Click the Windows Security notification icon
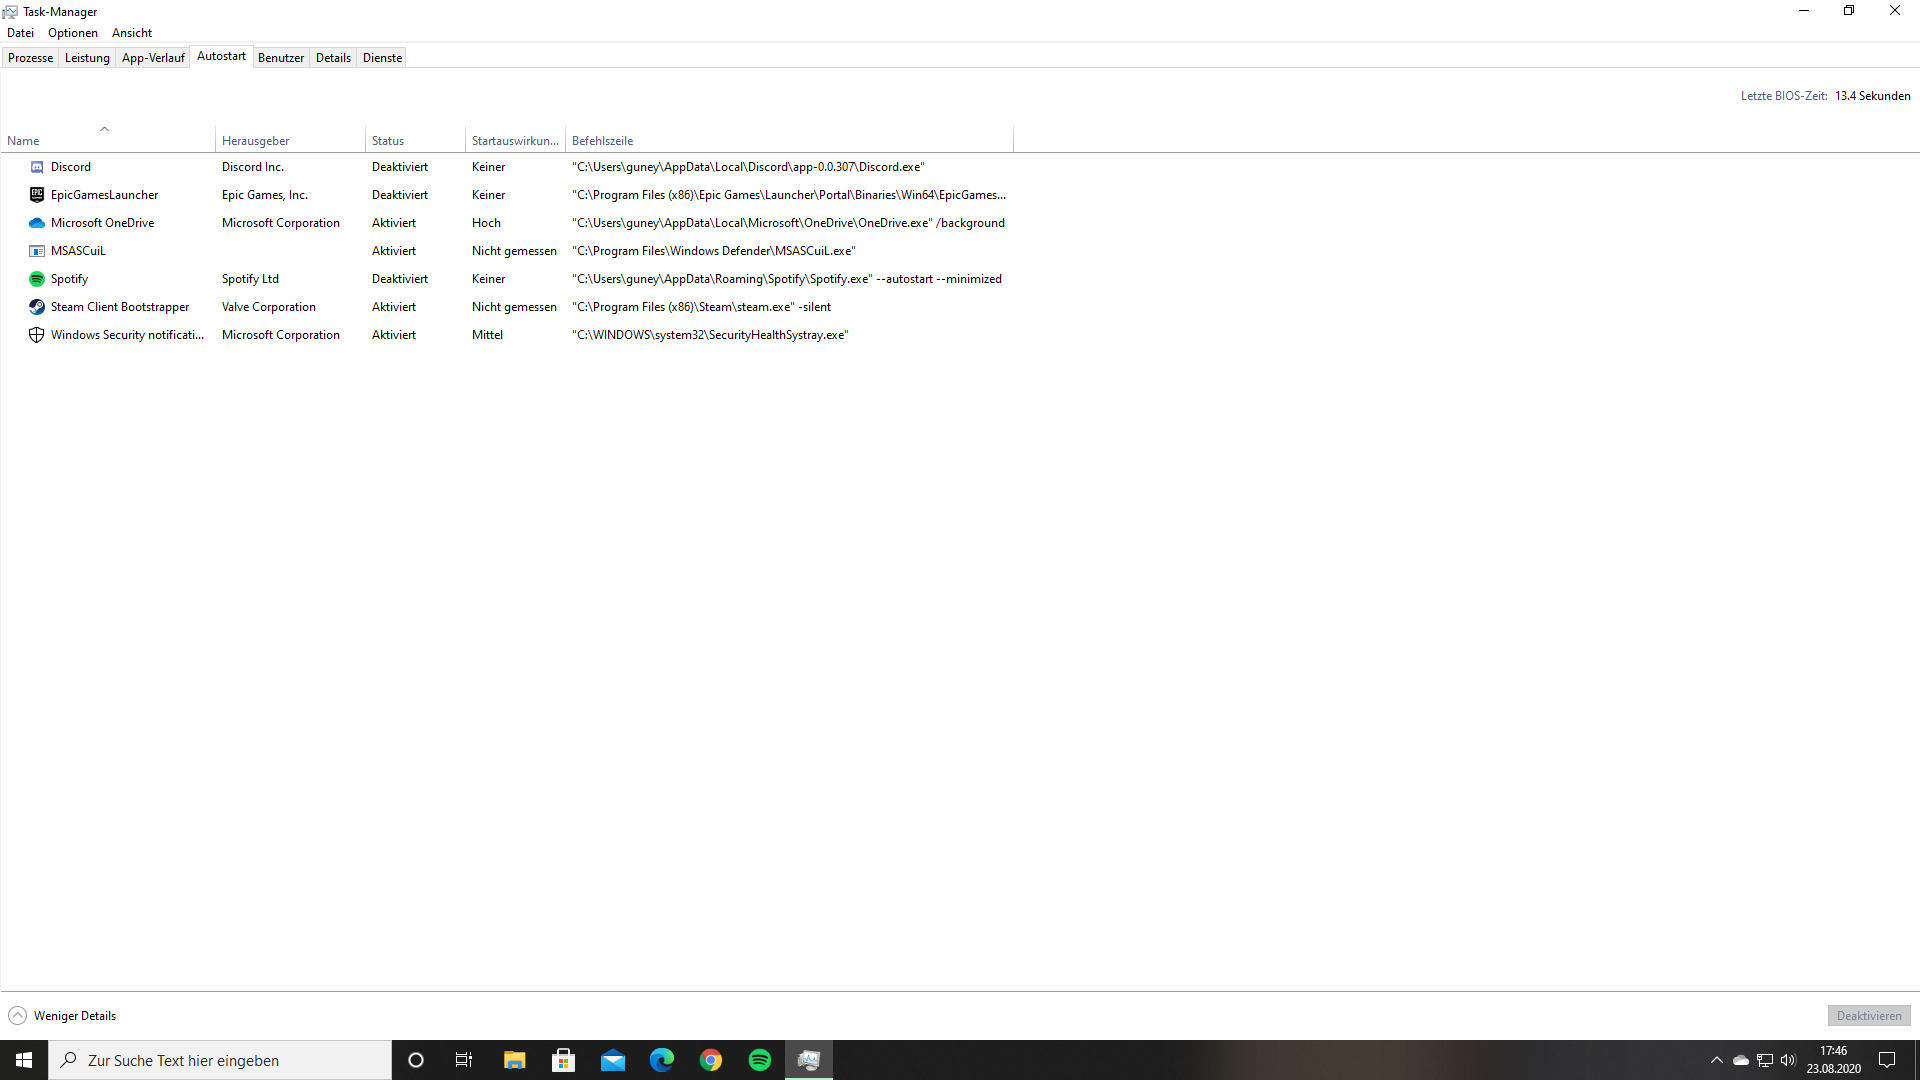 coord(36,334)
